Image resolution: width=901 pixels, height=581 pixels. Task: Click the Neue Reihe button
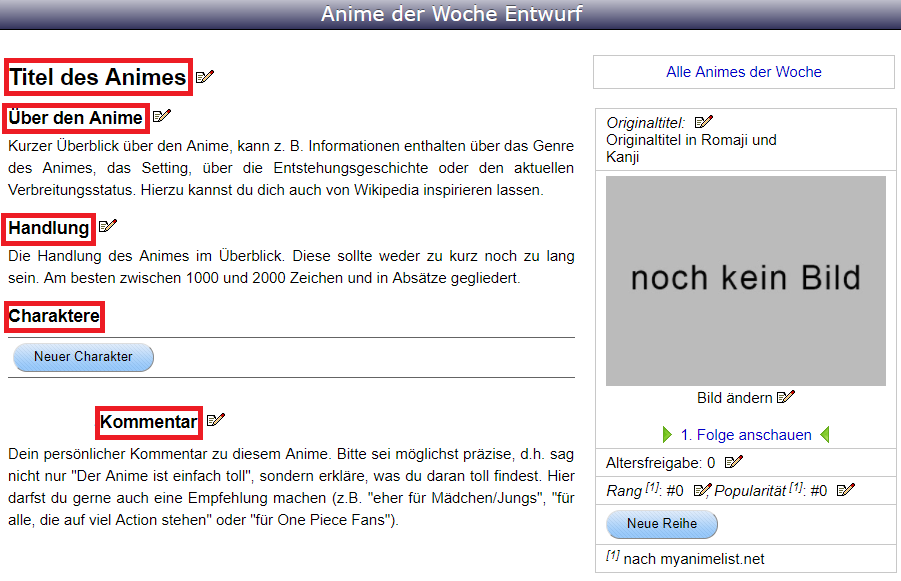point(662,524)
